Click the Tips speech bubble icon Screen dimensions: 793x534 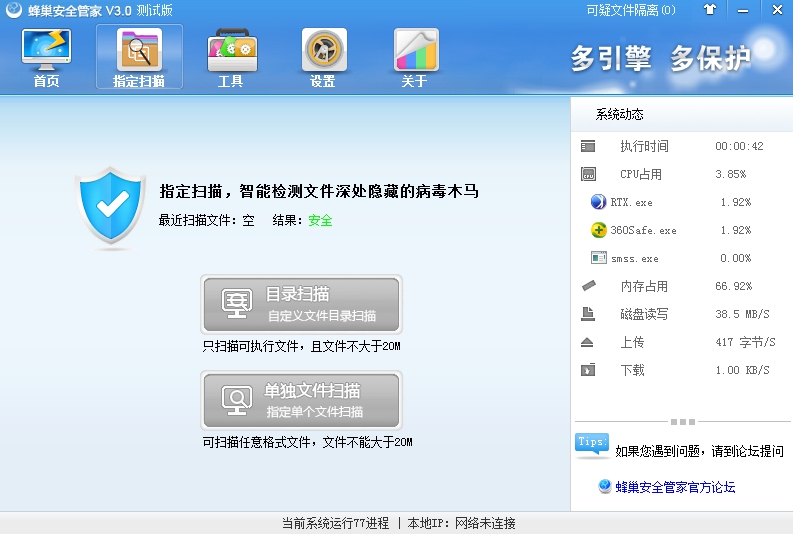[592, 445]
